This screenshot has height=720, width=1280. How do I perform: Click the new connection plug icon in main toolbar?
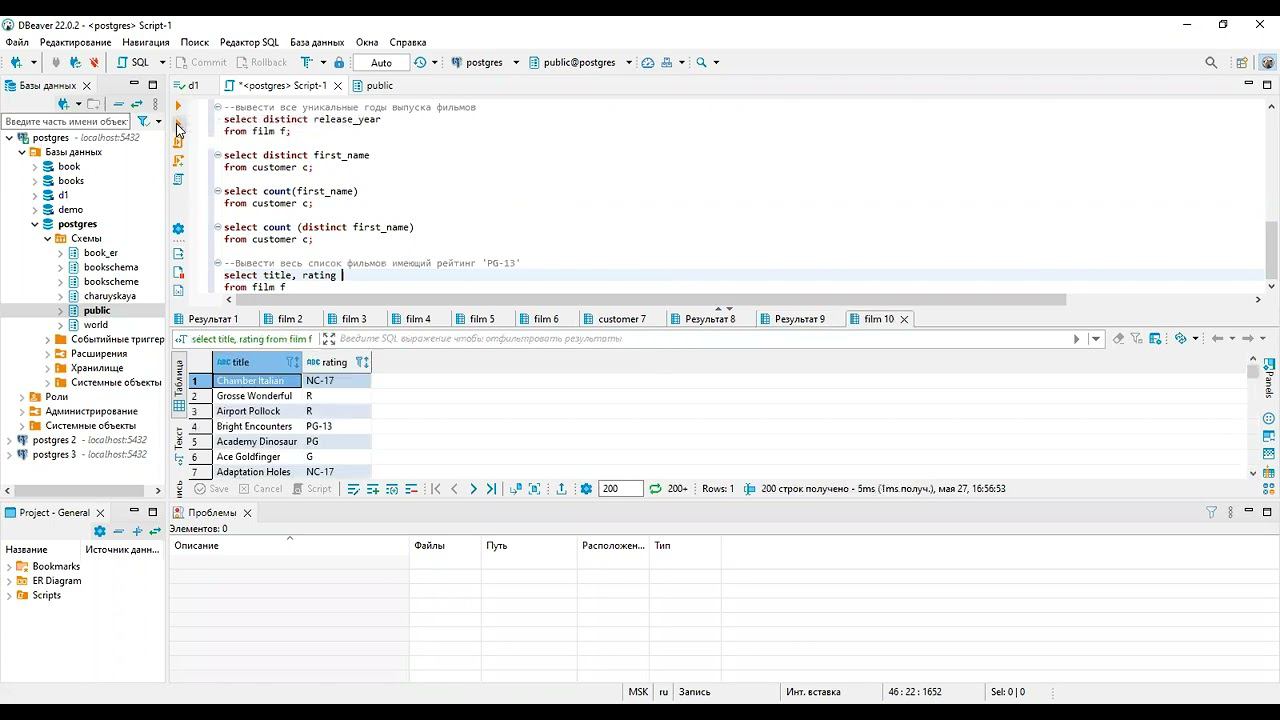click(15, 62)
